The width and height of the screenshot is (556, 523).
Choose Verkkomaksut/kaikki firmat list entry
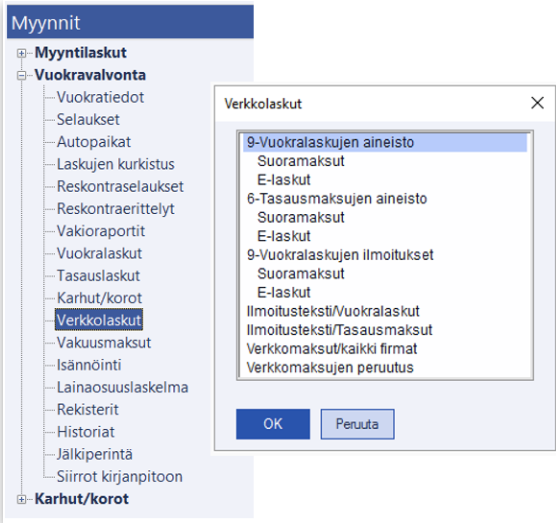tap(332, 349)
